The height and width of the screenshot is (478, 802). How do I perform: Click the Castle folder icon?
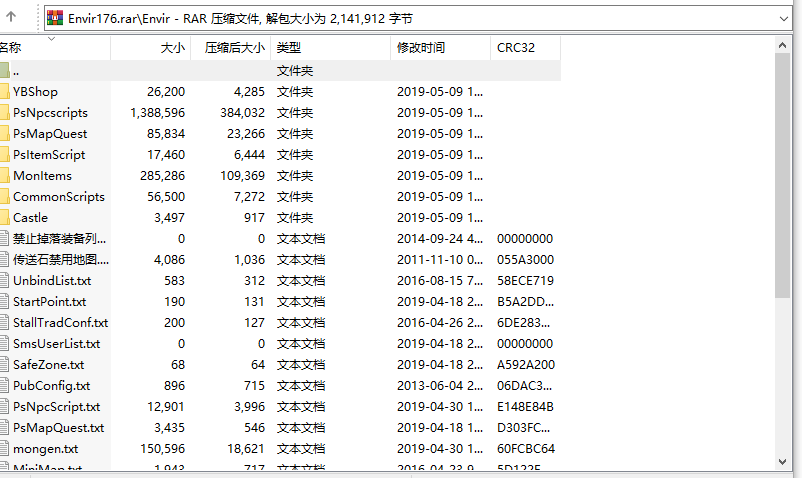pyautogui.click(x=4, y=218)
